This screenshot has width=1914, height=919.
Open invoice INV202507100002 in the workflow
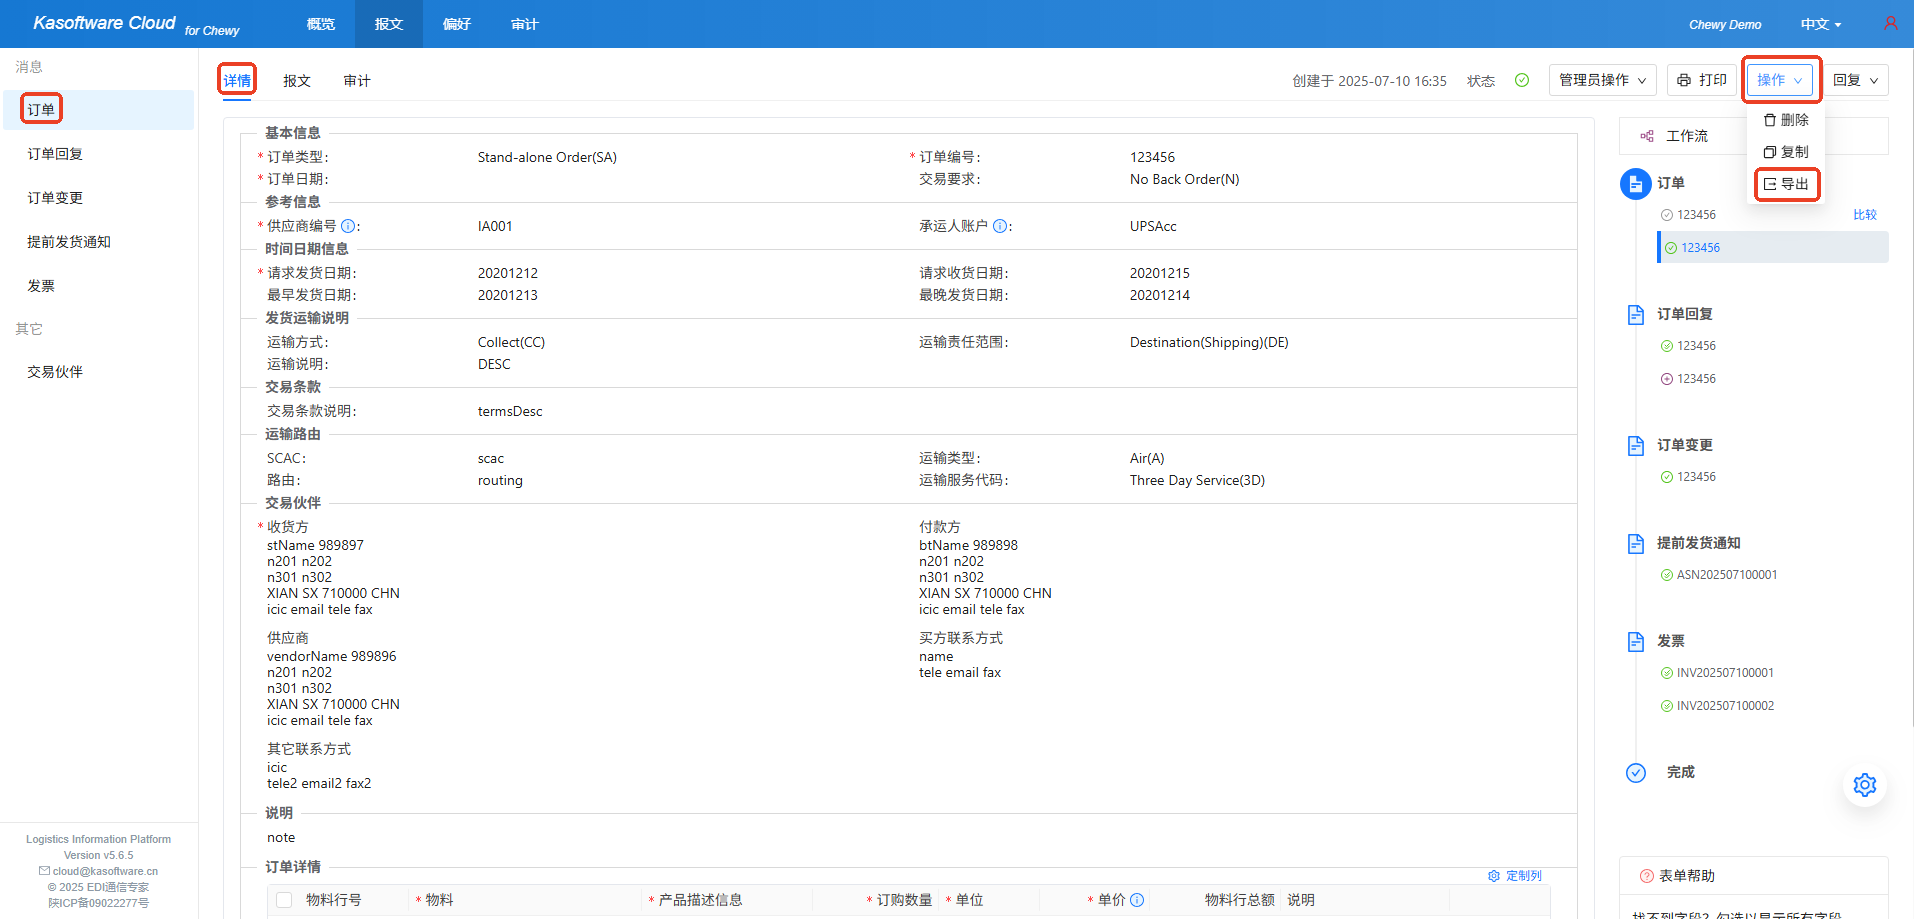[x=1724, y=706]
